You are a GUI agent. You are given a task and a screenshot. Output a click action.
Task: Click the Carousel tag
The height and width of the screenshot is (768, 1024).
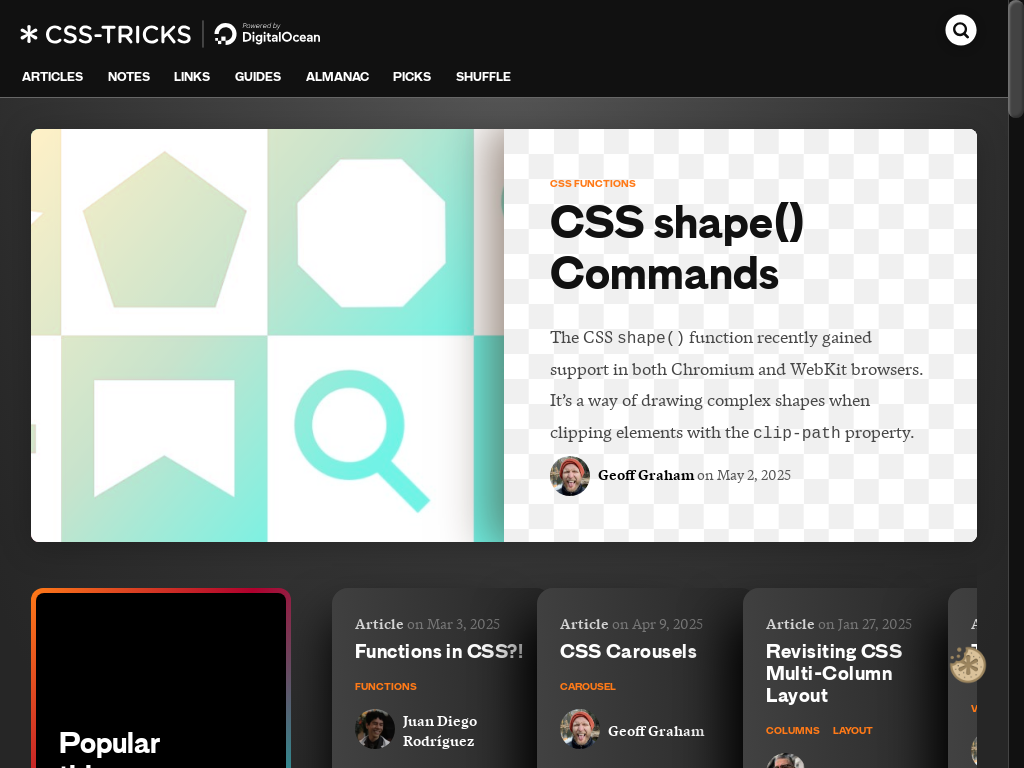(588, 686)
